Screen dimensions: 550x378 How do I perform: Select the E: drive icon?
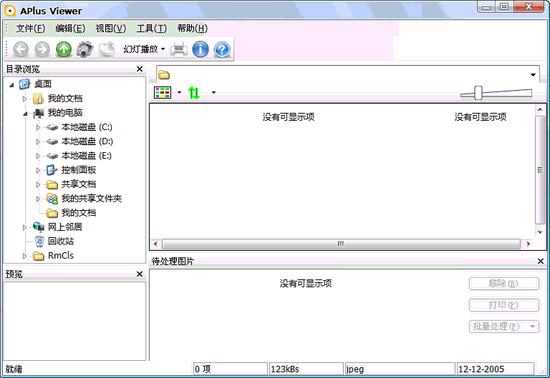point(52,156)
